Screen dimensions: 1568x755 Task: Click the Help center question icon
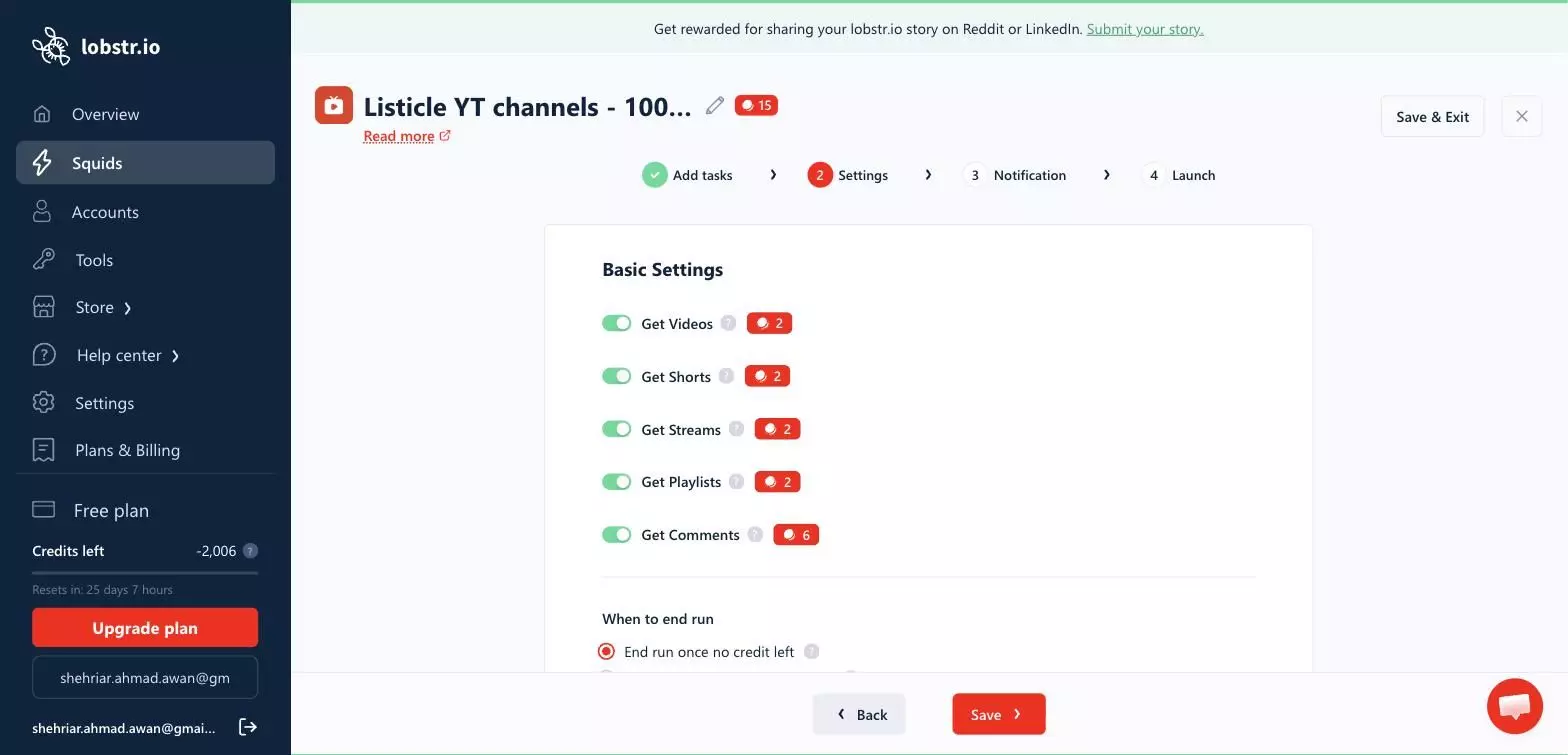click(43, 355)
